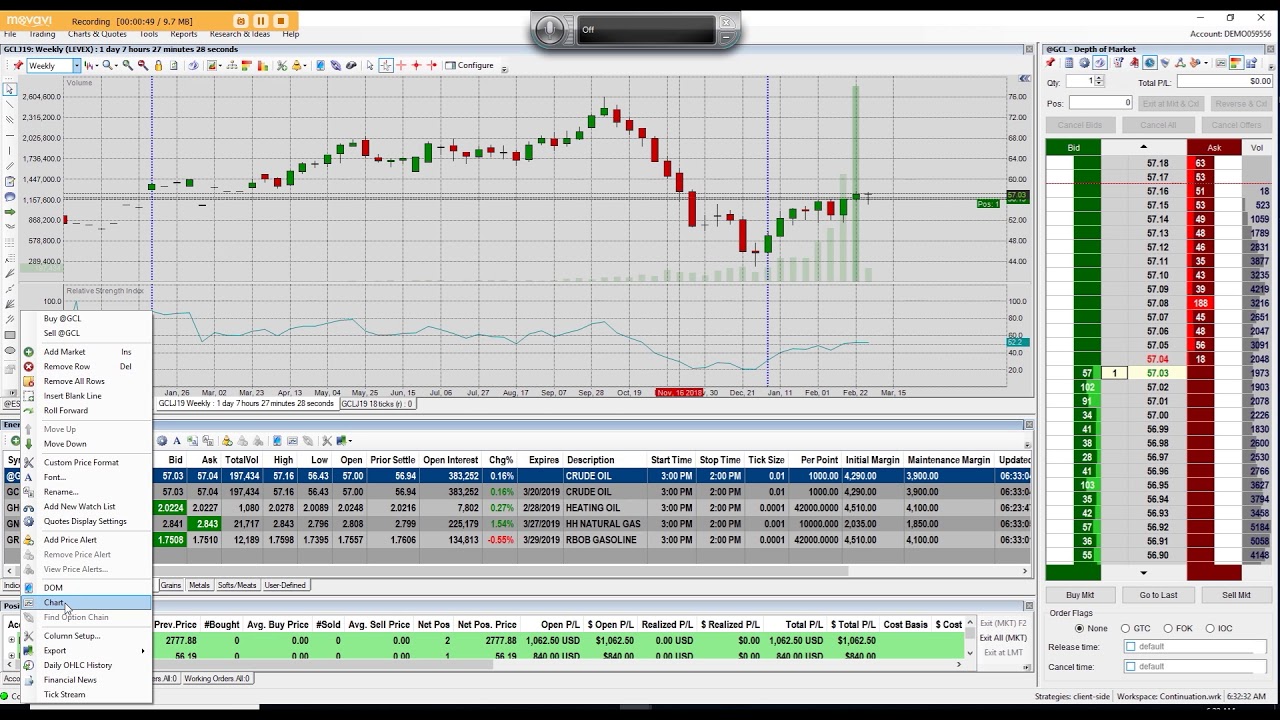Screen dimensions: 1280x720
Task: Click the zoom in magnifier on chart toolbar
Action: (x=127, y=66)
